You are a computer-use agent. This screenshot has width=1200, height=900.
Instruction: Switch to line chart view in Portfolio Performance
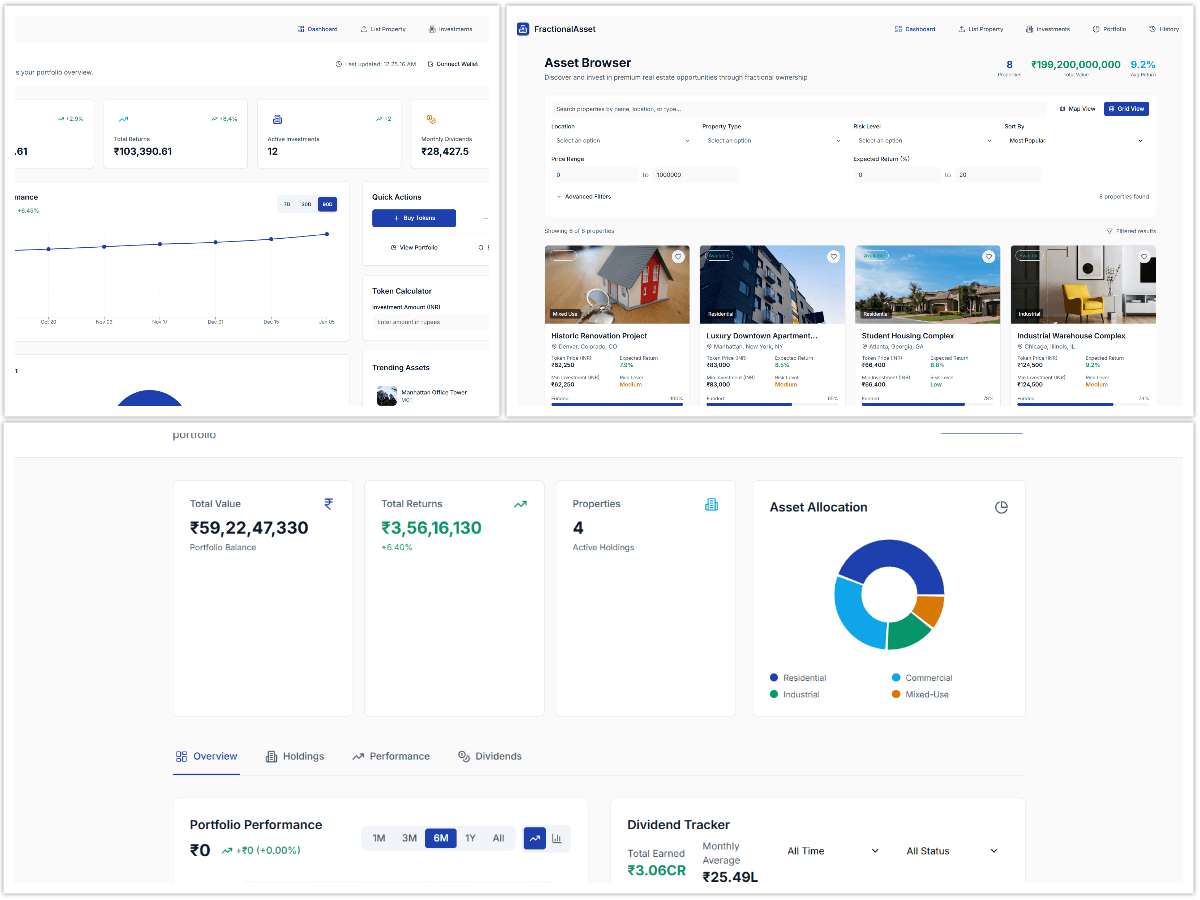535,838
